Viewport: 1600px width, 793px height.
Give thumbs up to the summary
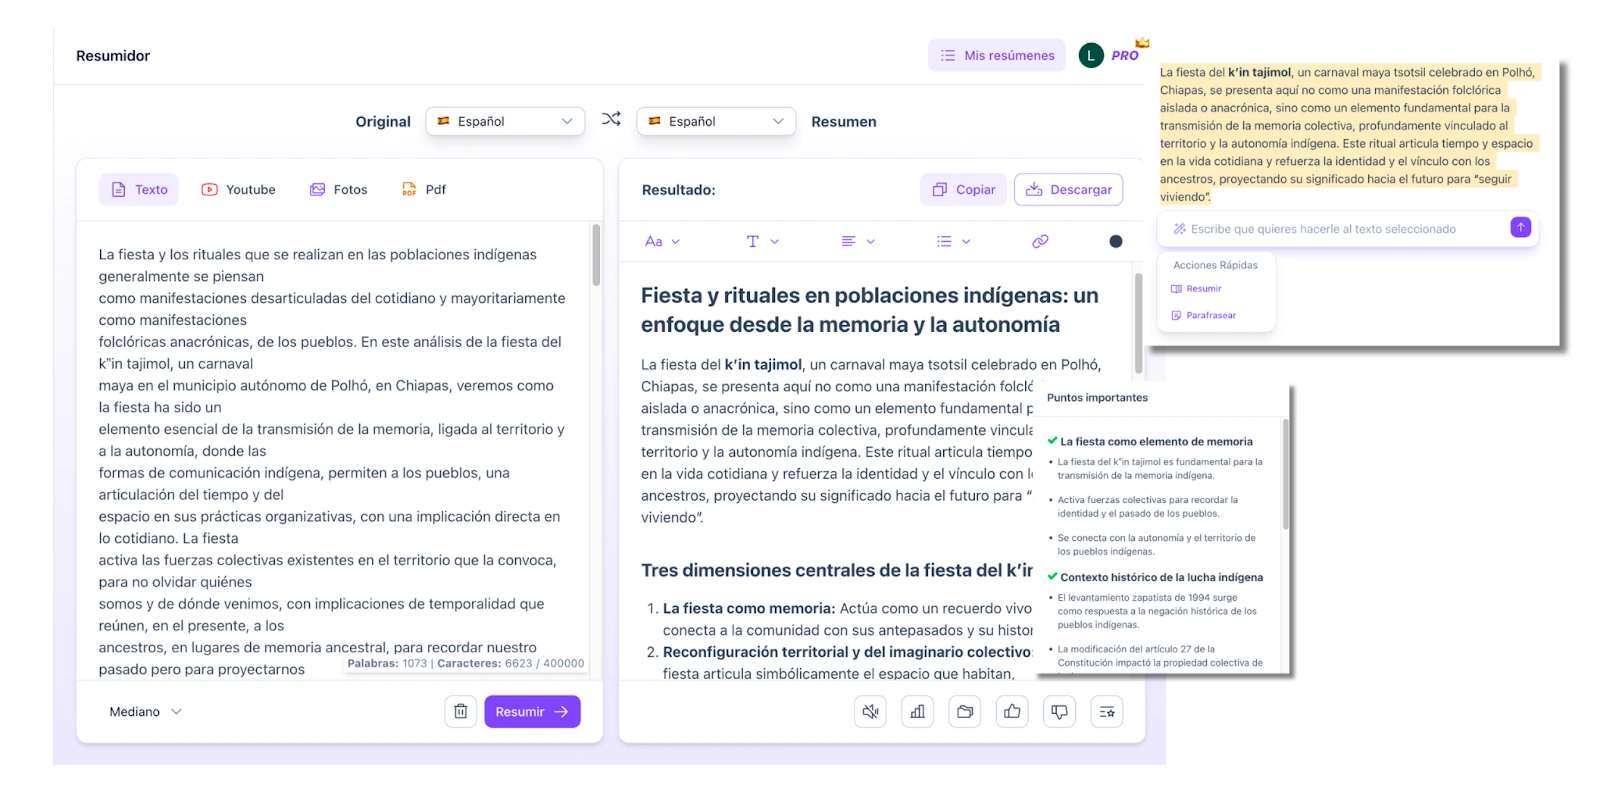click(x=1012, y=712)
